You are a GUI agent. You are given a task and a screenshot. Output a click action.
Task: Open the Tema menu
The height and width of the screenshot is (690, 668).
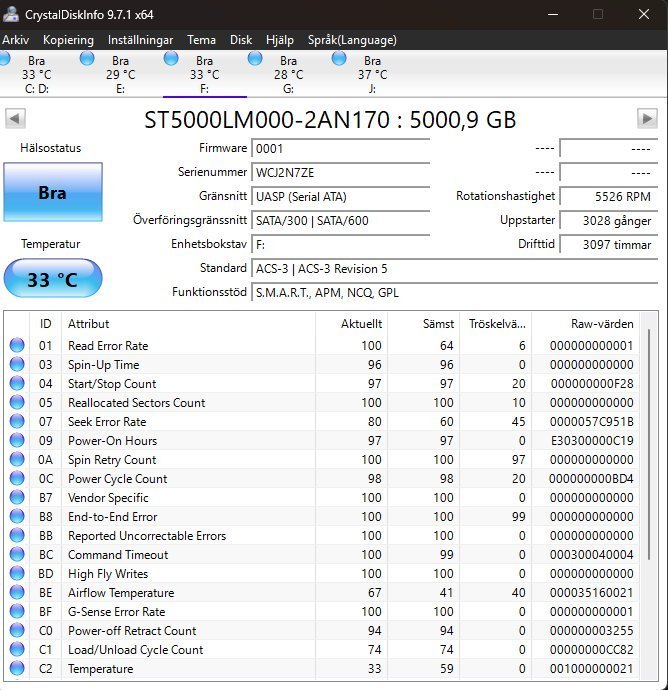tap(201, 40)
